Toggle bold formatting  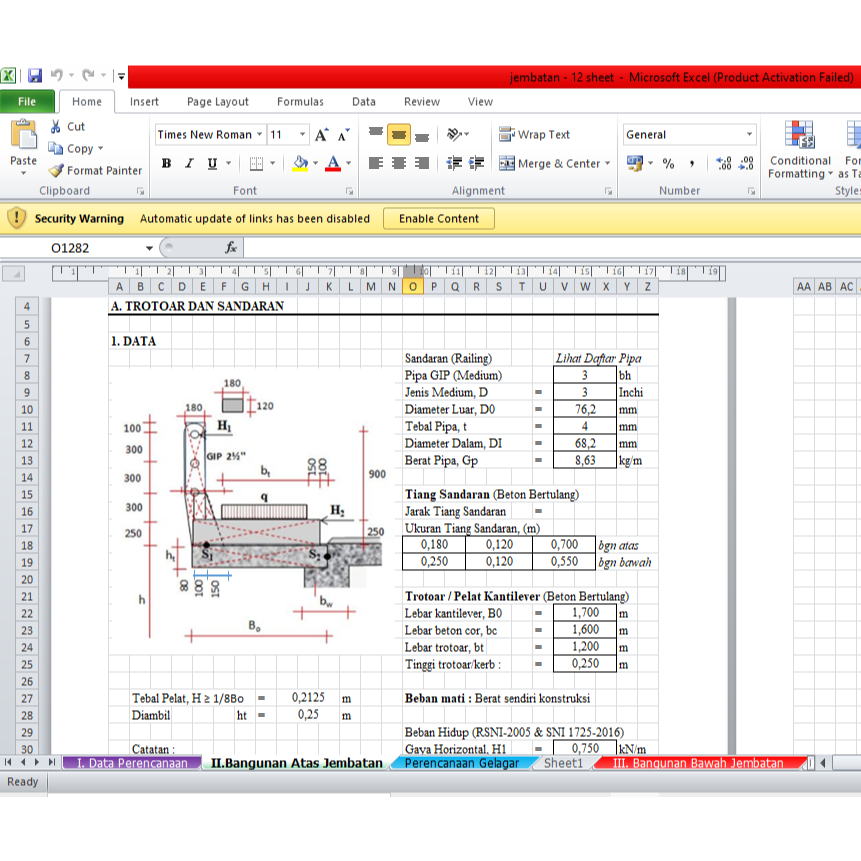click(166, 164)
